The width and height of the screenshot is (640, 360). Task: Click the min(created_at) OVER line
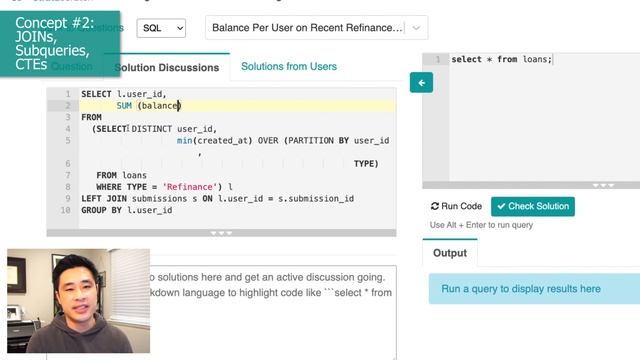(x=283, y=141)
